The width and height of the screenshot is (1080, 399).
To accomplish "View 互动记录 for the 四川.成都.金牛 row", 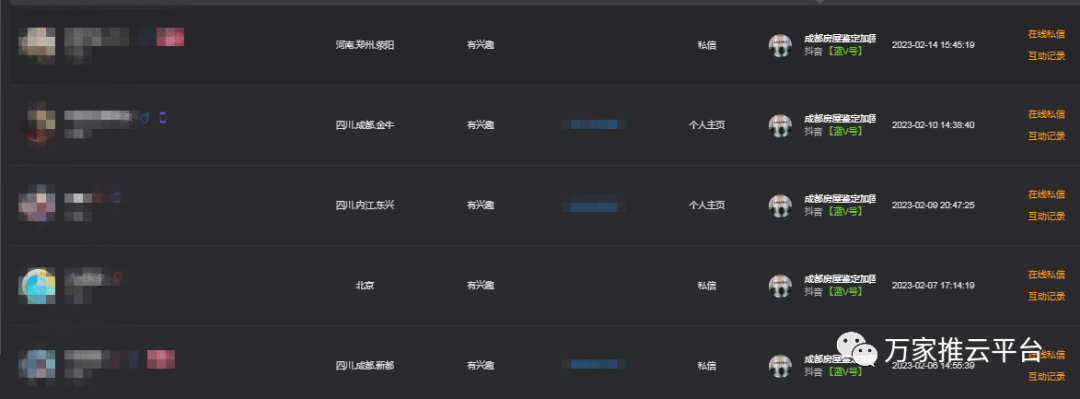I will [1046, 136].
